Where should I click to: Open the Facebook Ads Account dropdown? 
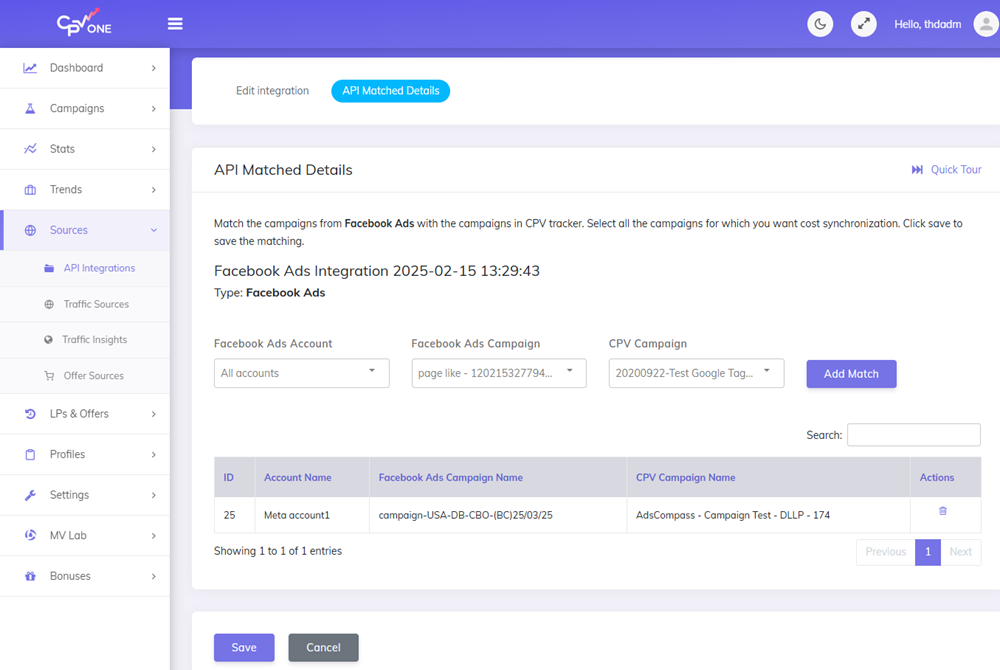pos(301,373)
